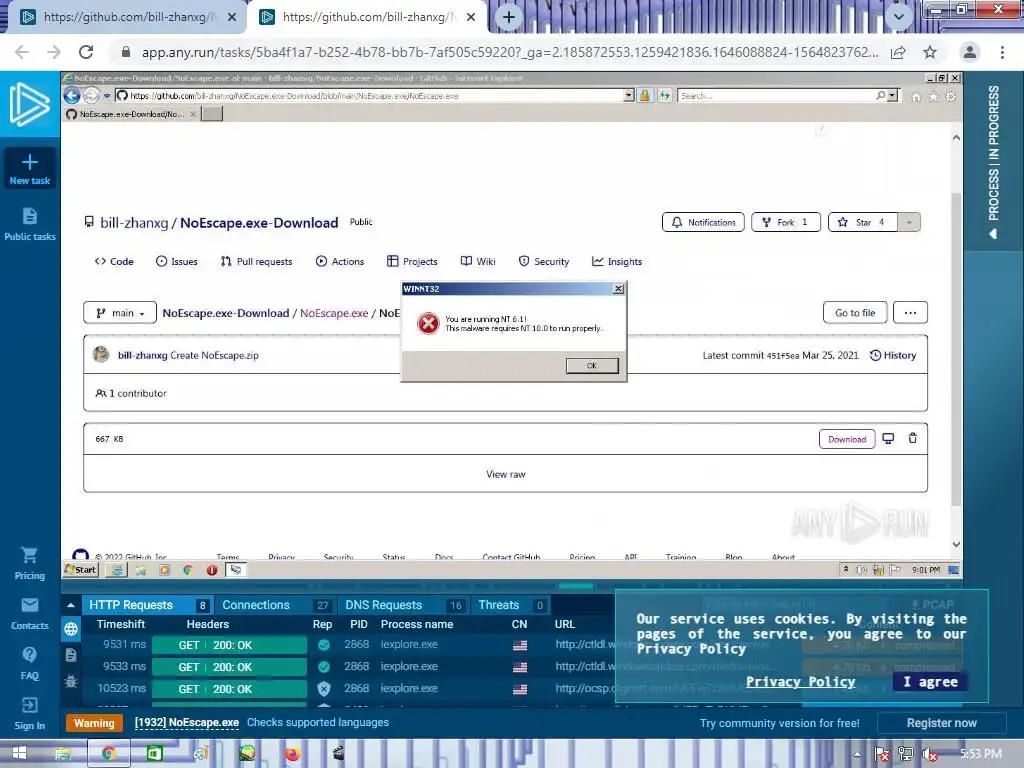
Task: Click the IE Search input field
Action: [776, 95]
